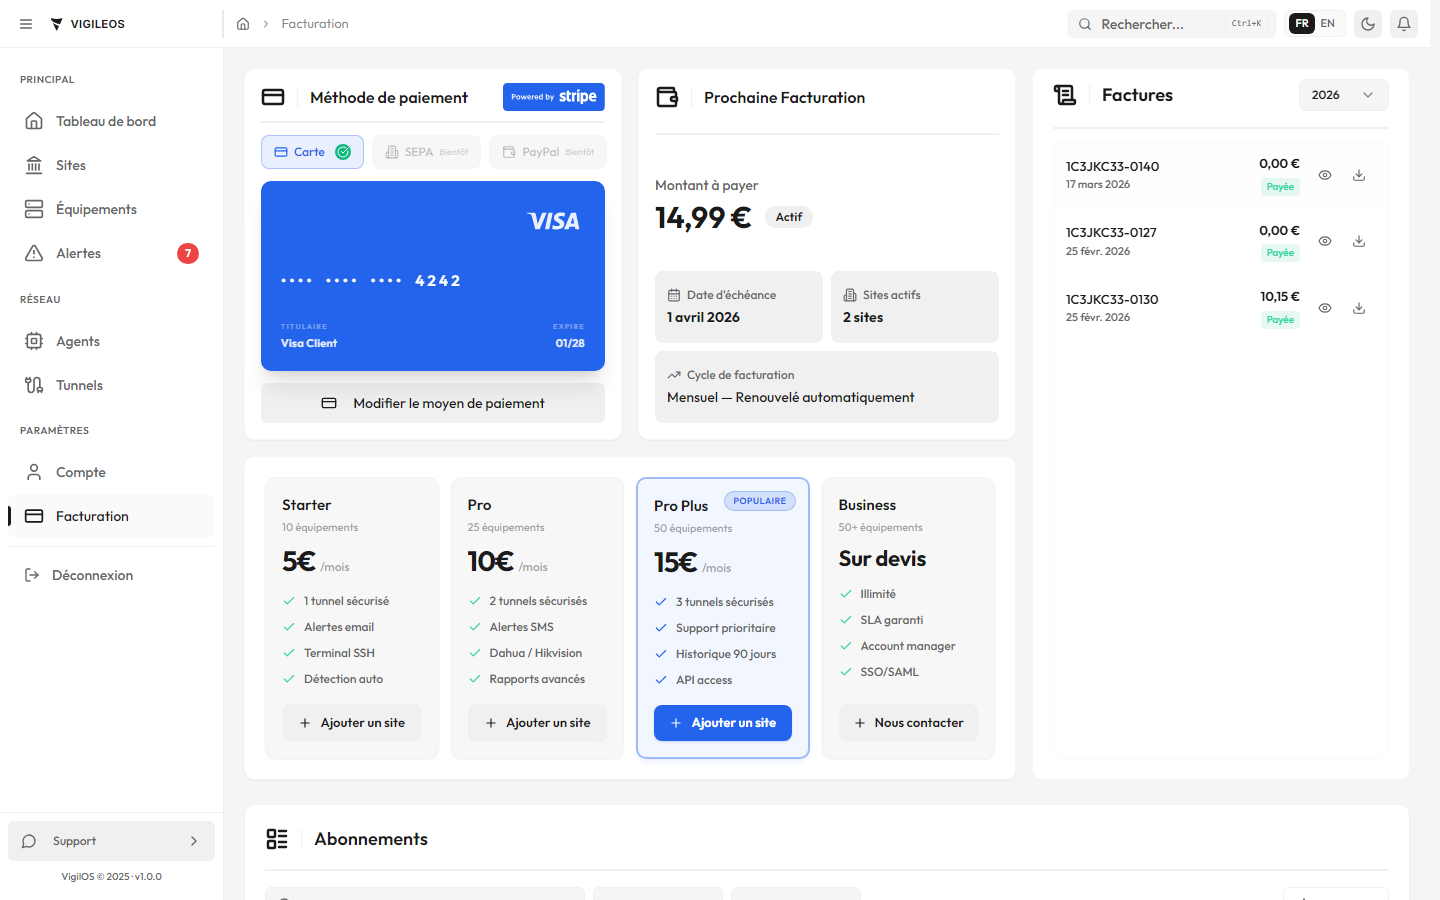
Task: Expand the Support panel
Action: (x=111, y=841)
